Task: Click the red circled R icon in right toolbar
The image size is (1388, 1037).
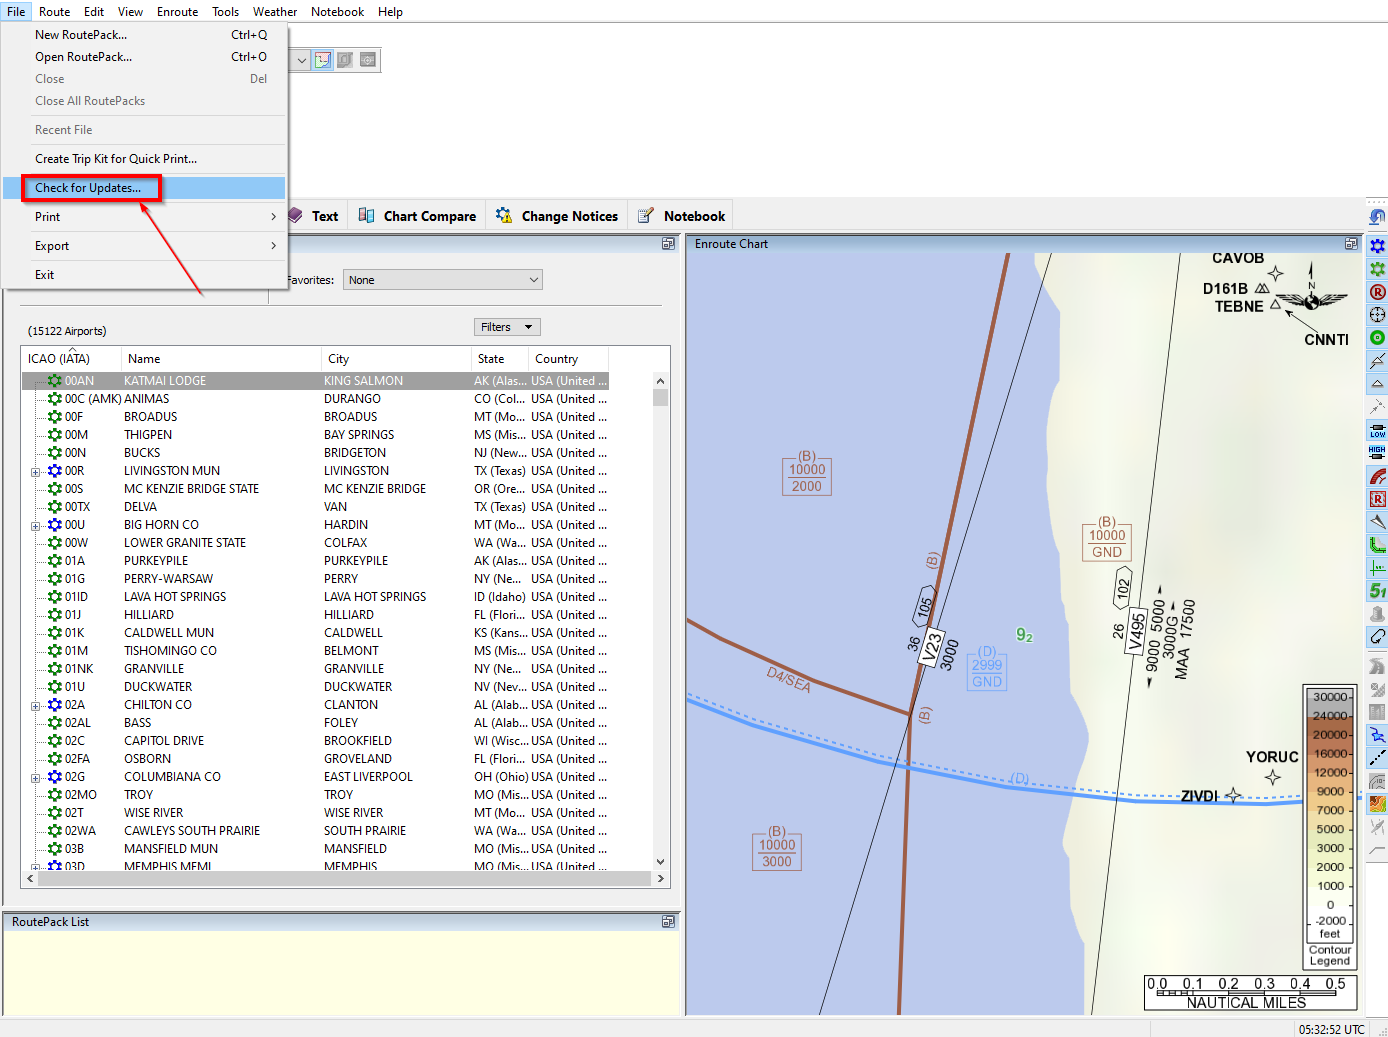Action: pos(1377,292)
